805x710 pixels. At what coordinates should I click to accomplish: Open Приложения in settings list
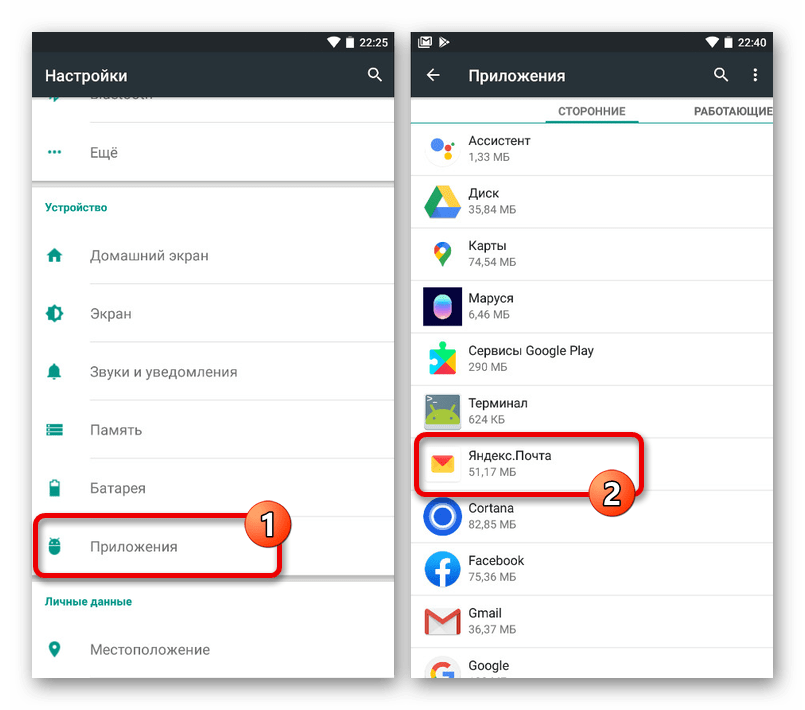(134, 547)
